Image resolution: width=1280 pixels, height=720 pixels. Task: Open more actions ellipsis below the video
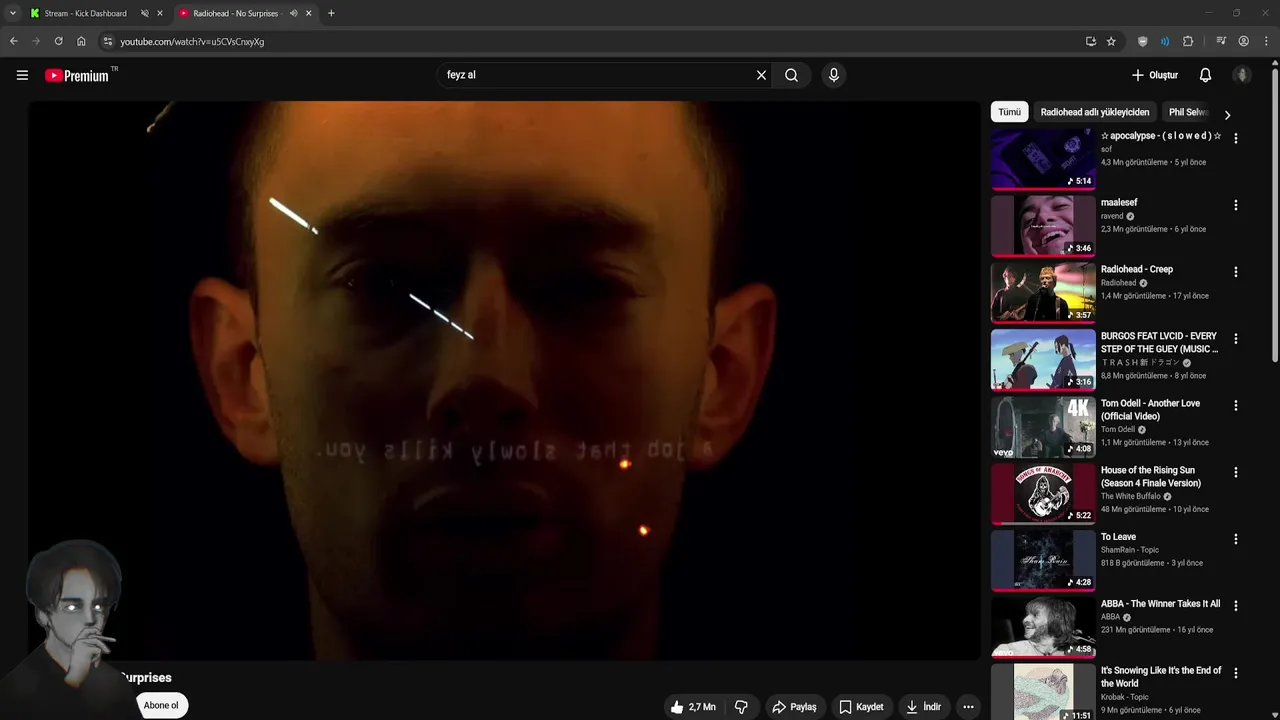(968, 707)
